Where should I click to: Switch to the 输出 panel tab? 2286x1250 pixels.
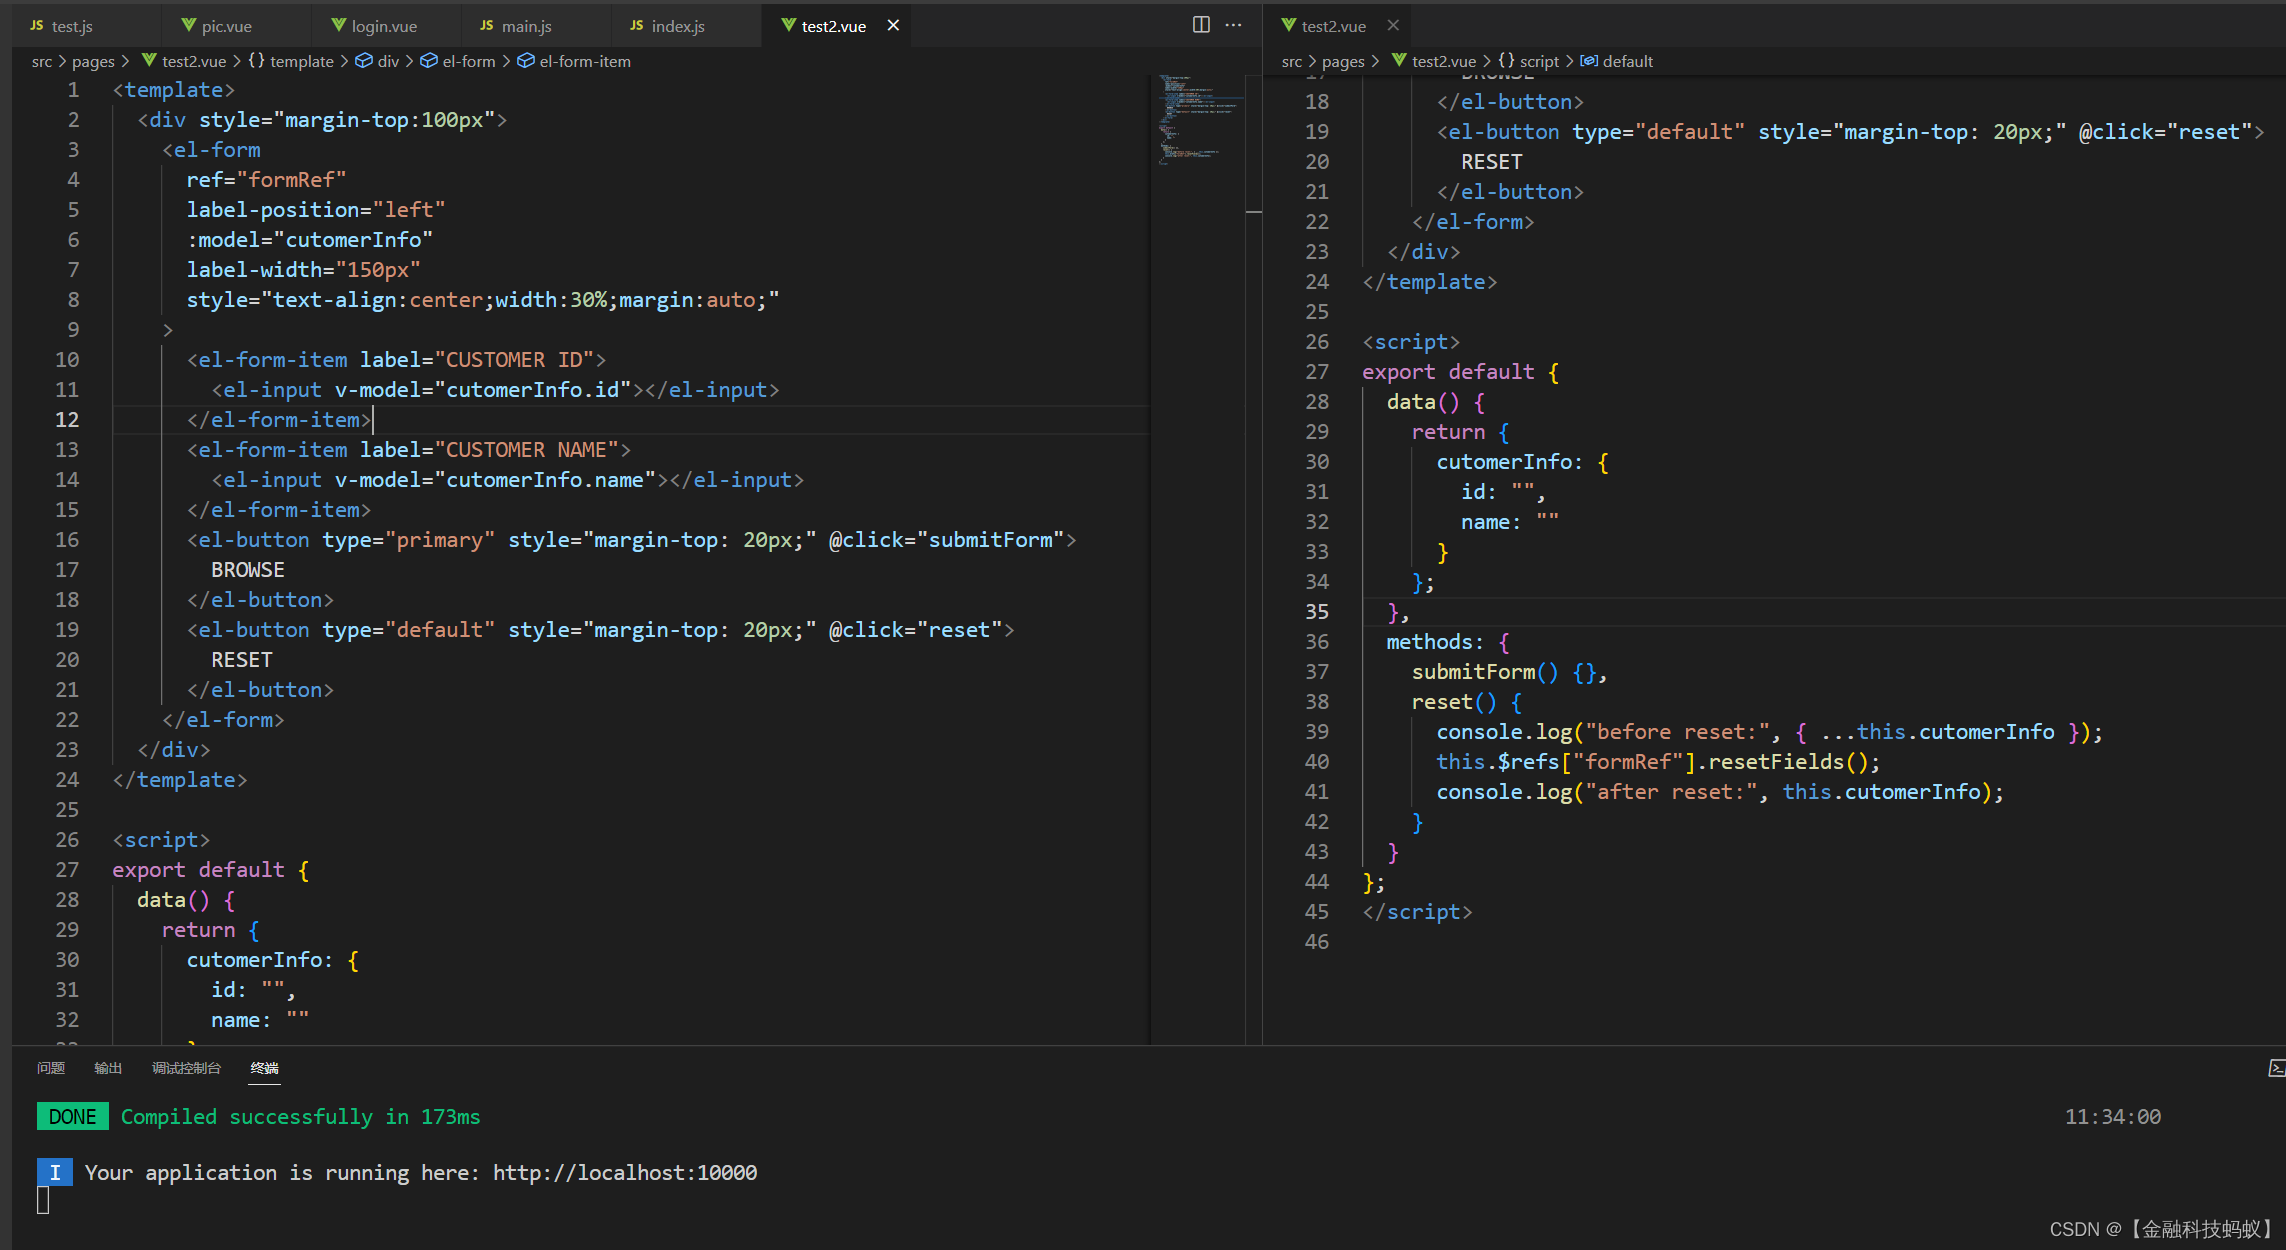[108, 1068]
